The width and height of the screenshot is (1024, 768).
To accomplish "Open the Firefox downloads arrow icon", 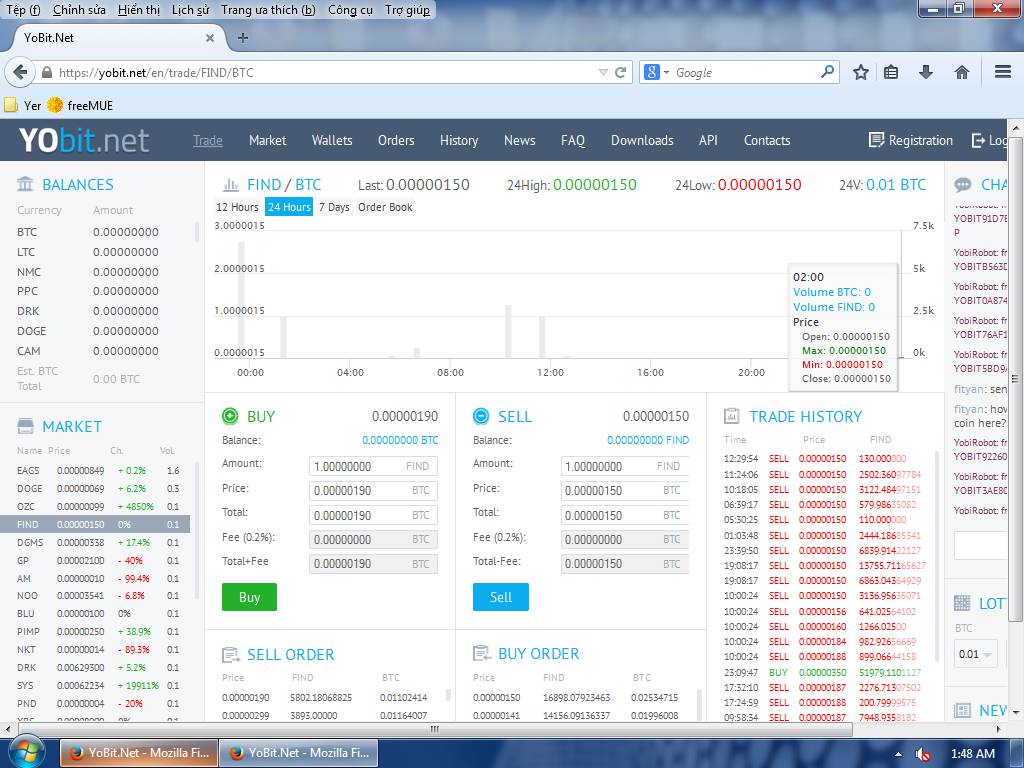I will click(926, 72).
